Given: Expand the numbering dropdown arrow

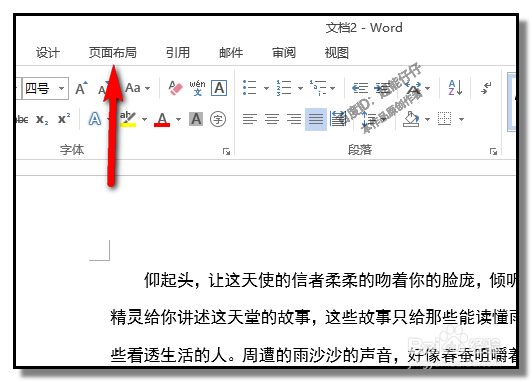Looking at the screenshot, I should [x=300, y=89].
